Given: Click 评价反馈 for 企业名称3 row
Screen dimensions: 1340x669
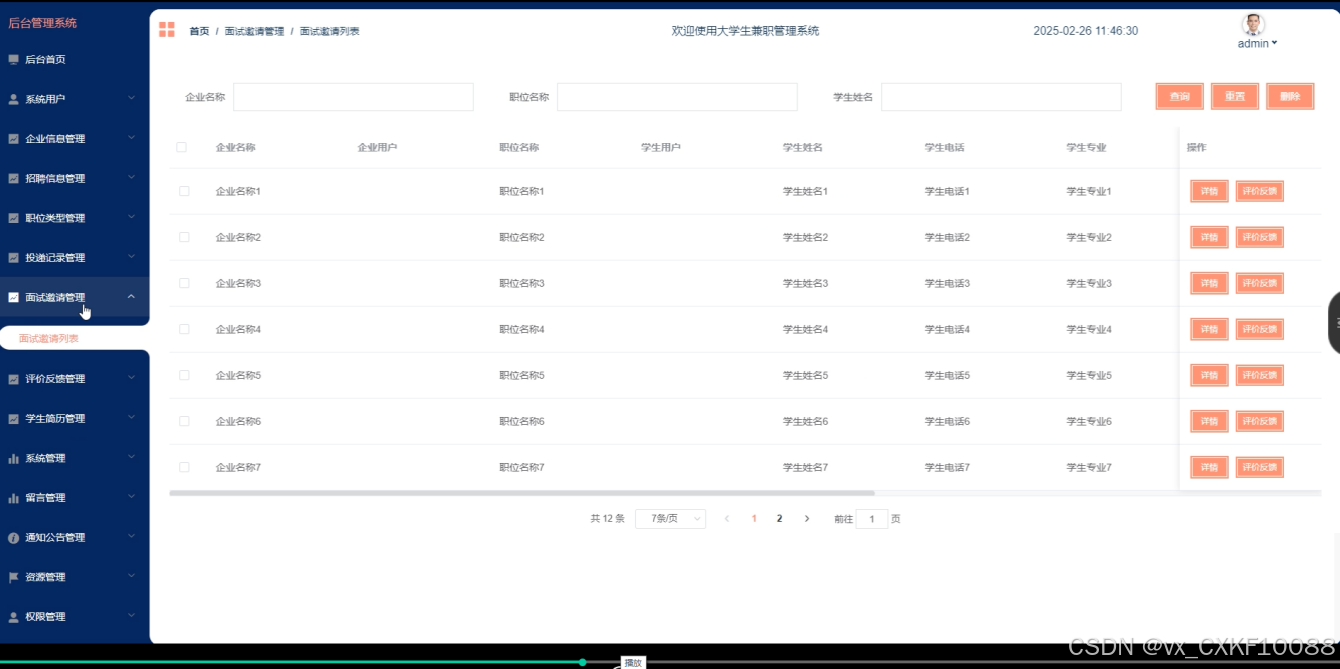Looking at the screenshot, I should [x=1260, y=283].
